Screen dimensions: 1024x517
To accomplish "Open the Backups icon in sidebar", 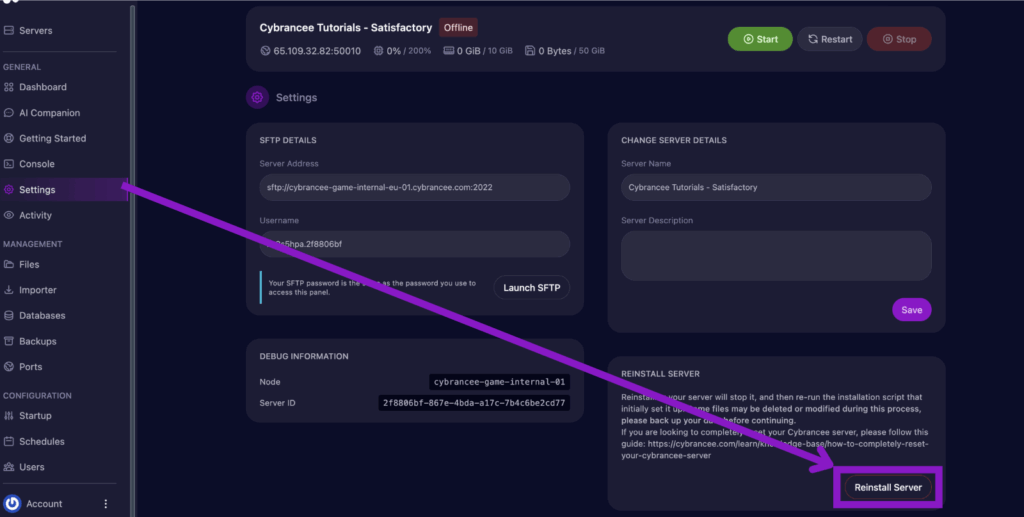I will click(x=9, y=342).
